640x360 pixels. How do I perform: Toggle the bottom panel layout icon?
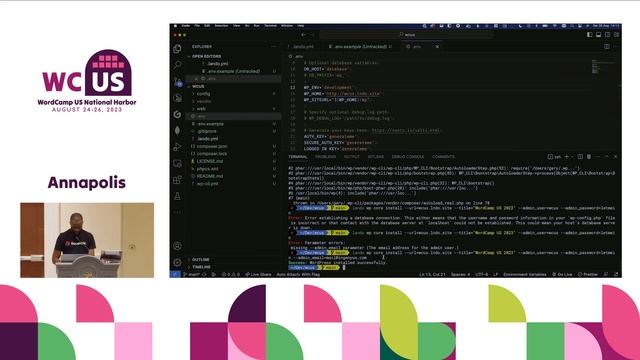(598, 35)
